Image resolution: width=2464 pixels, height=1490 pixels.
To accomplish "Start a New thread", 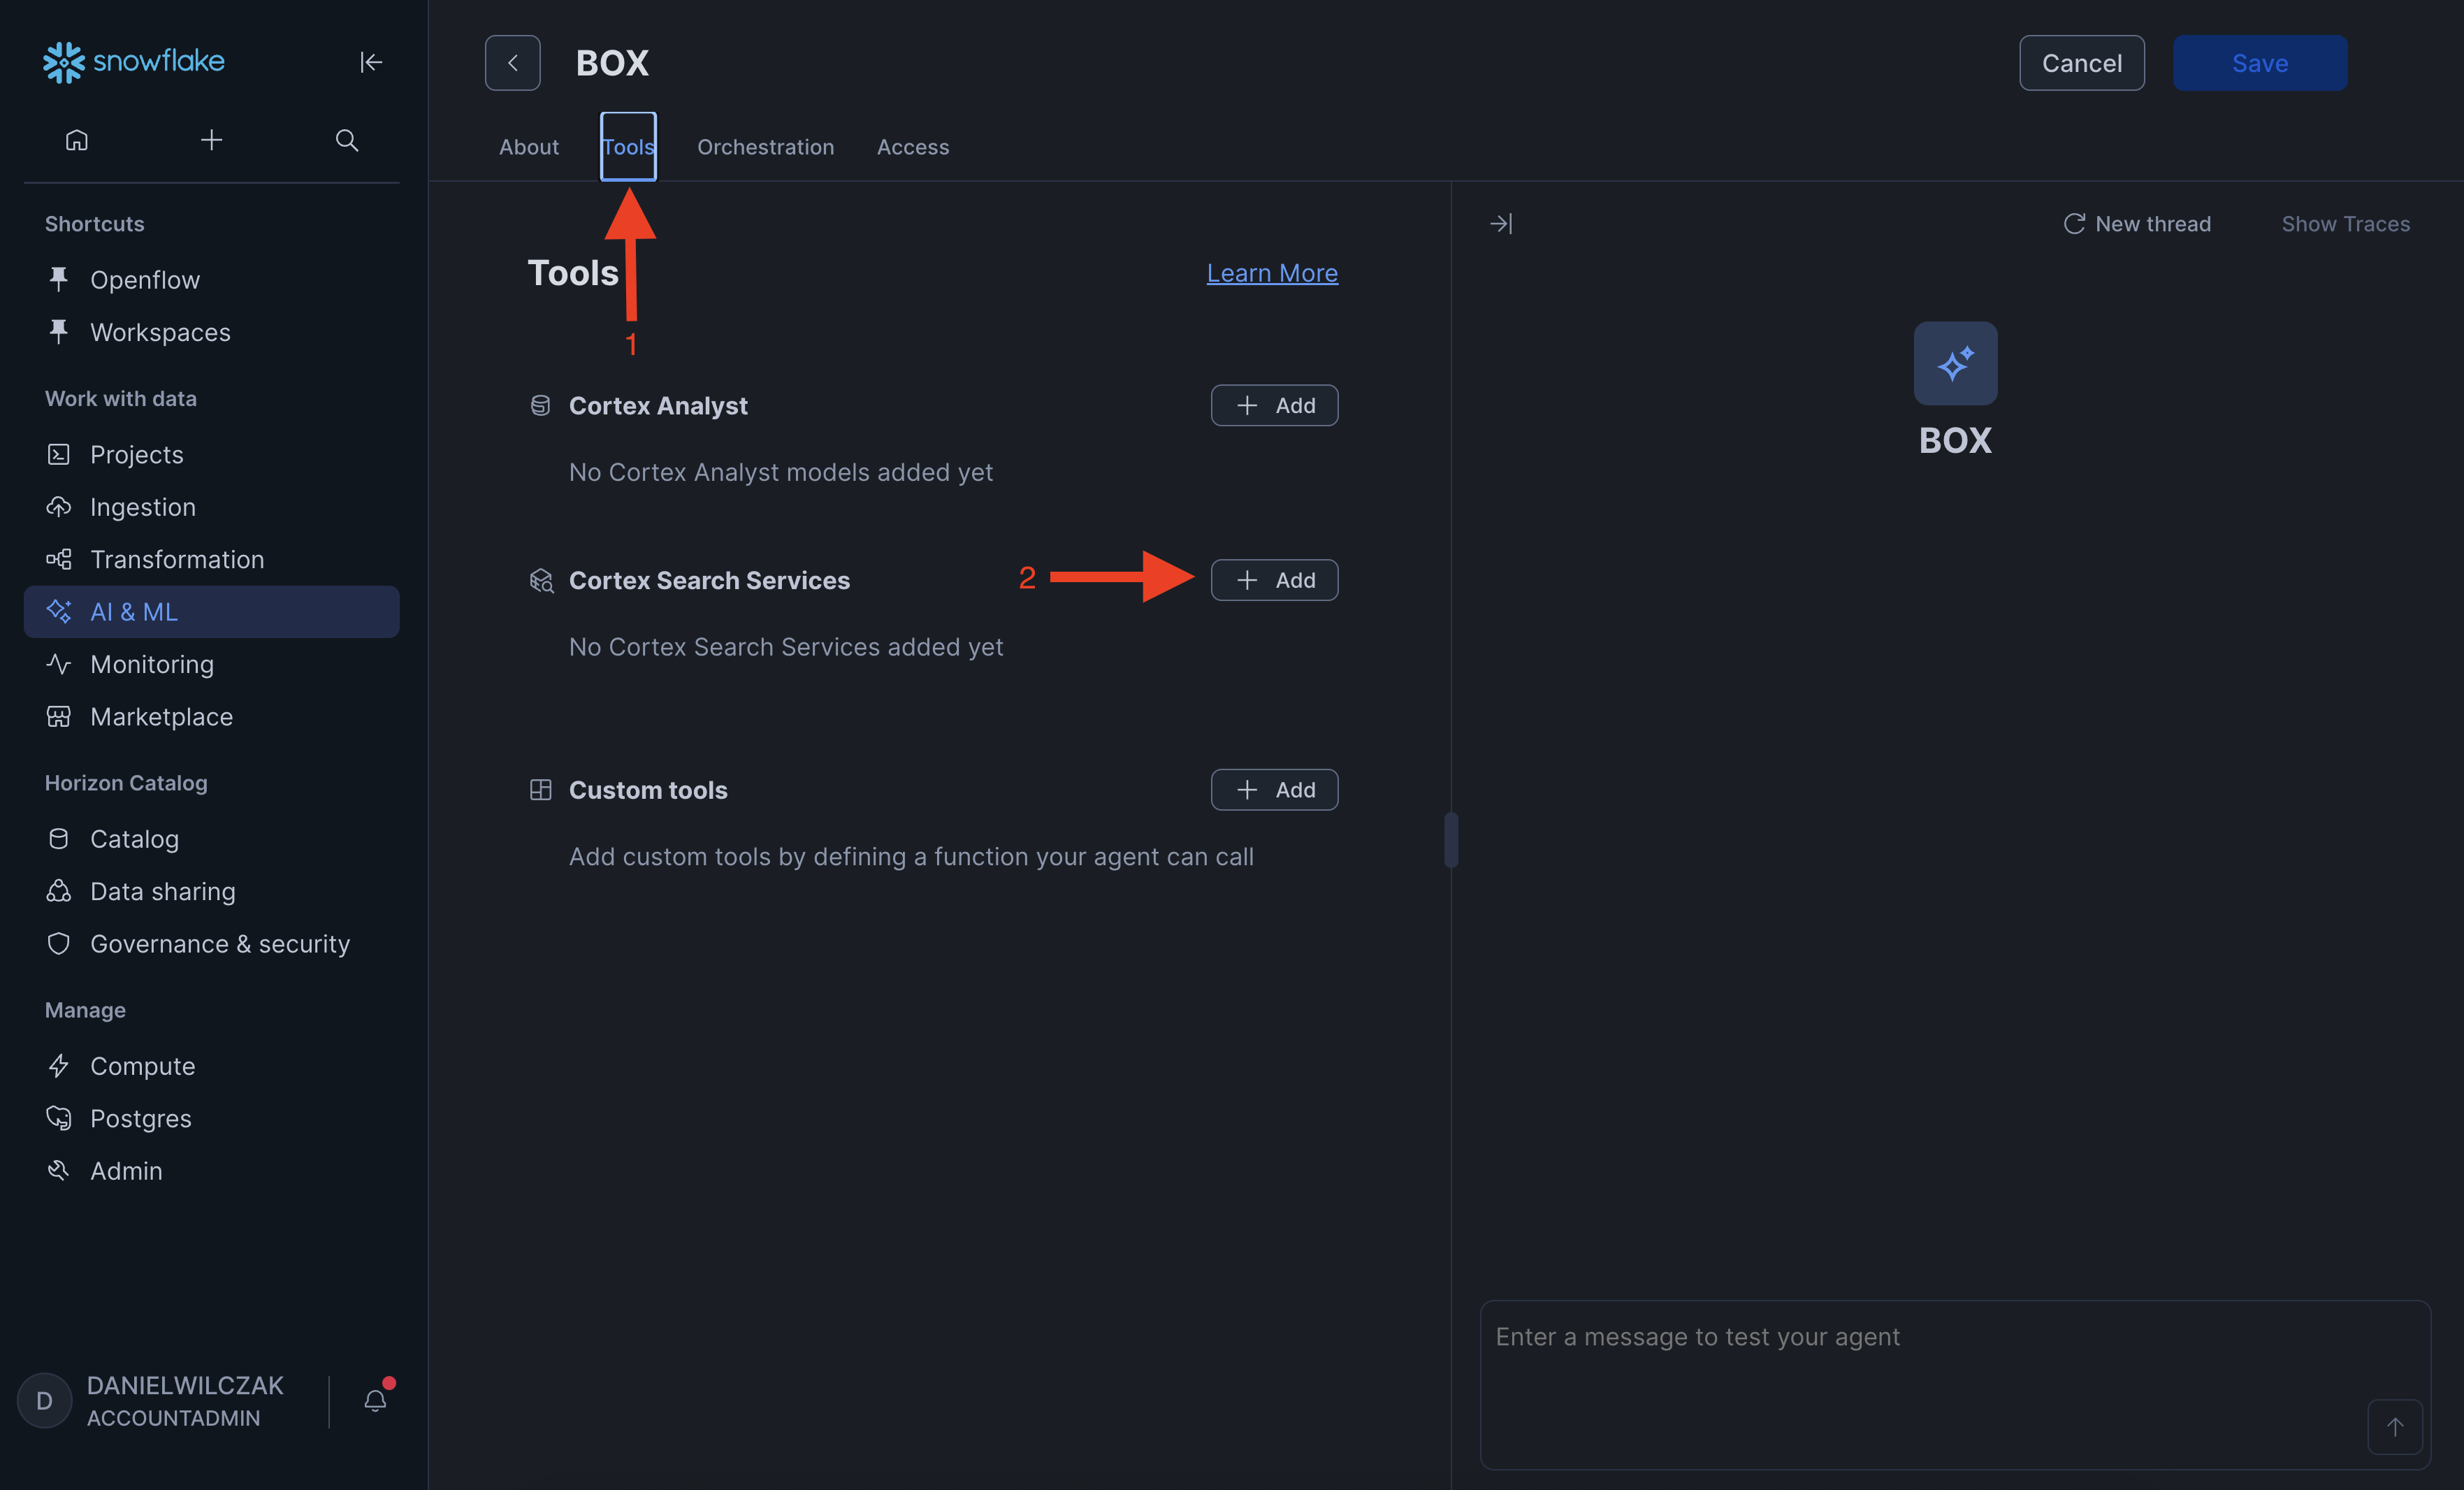I will [2137, 224].
